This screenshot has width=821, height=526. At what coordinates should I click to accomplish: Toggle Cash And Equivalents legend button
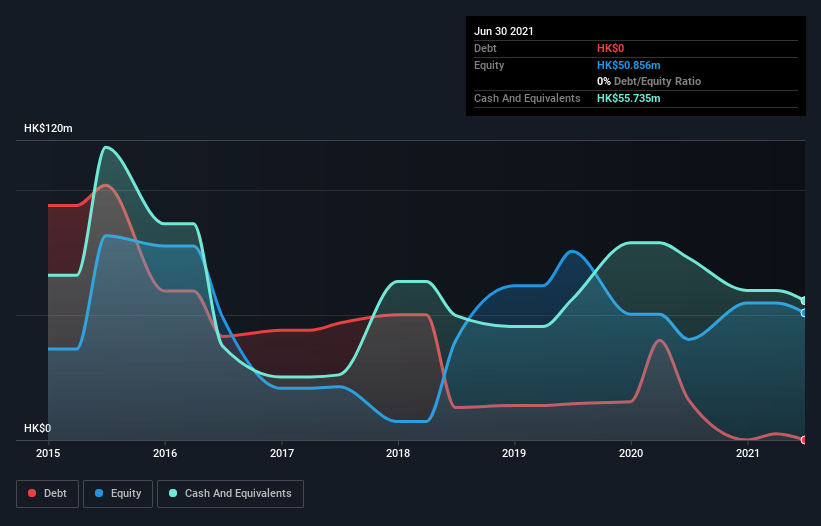[x=230, y=494]
